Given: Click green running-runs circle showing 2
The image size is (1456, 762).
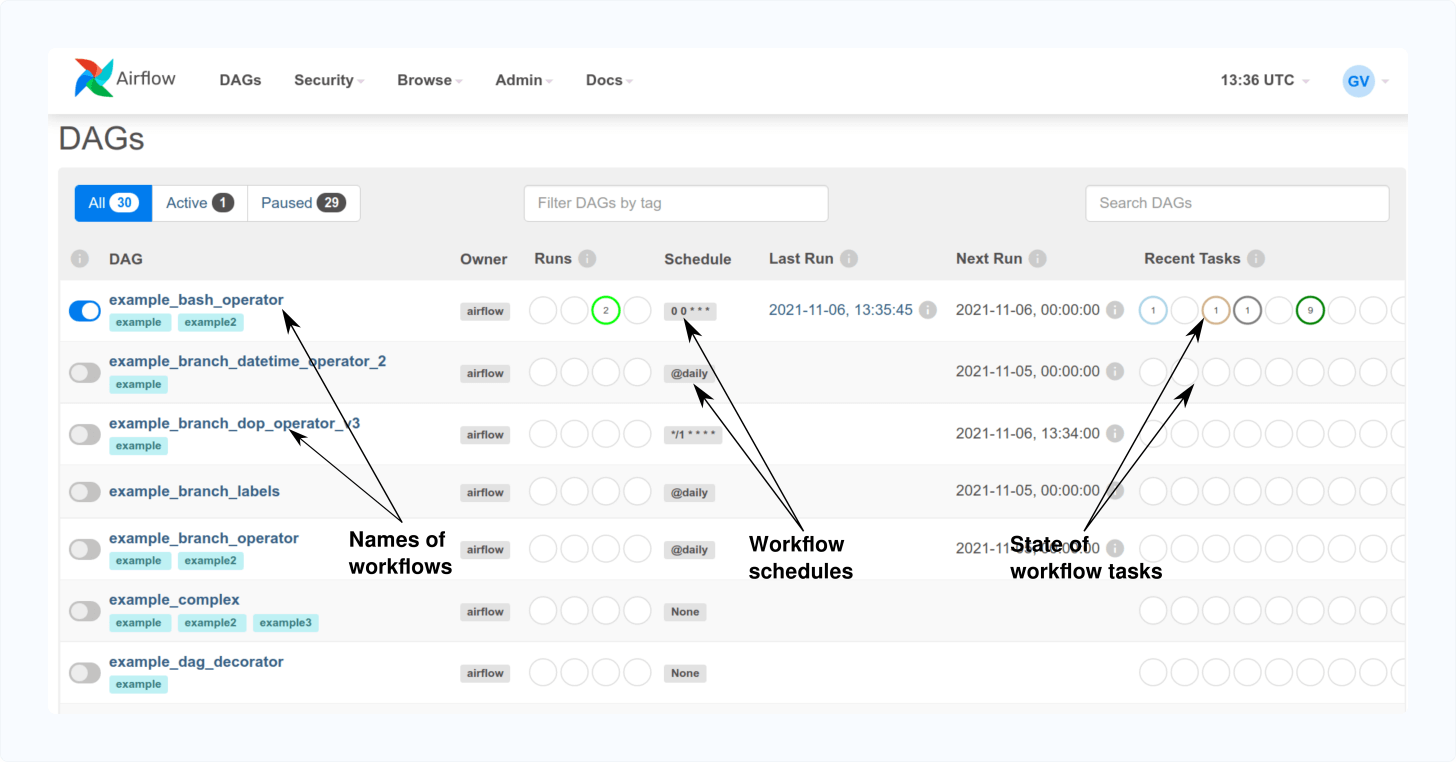Looking at the screenshot, I should (x=606, y=311).
